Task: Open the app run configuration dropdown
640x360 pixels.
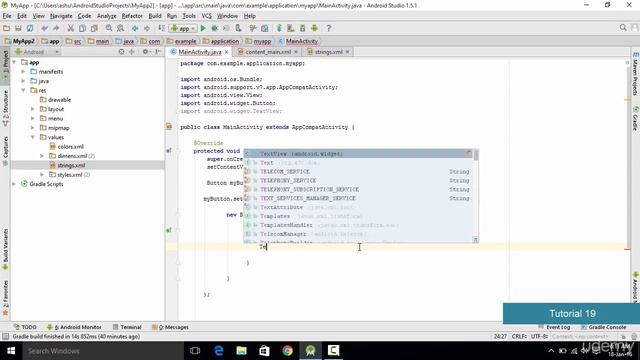Action: [184, 28]
